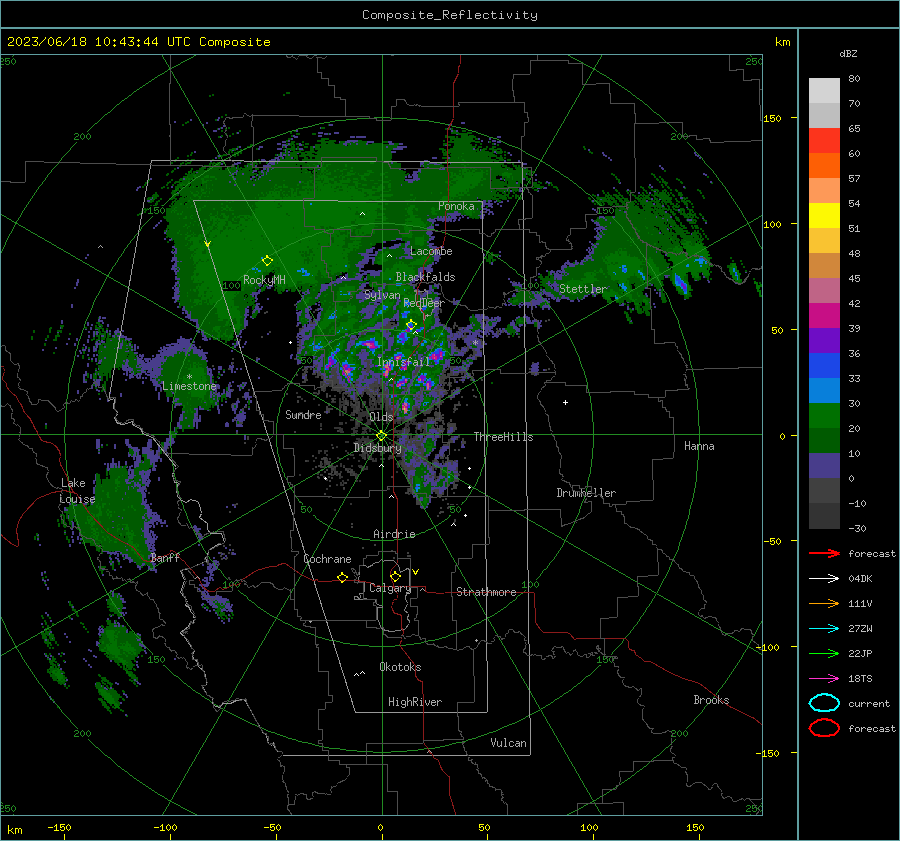Screen dimensions: 900x841
Task: Click the white 04DK arrow in the legend
Action: 824,579
